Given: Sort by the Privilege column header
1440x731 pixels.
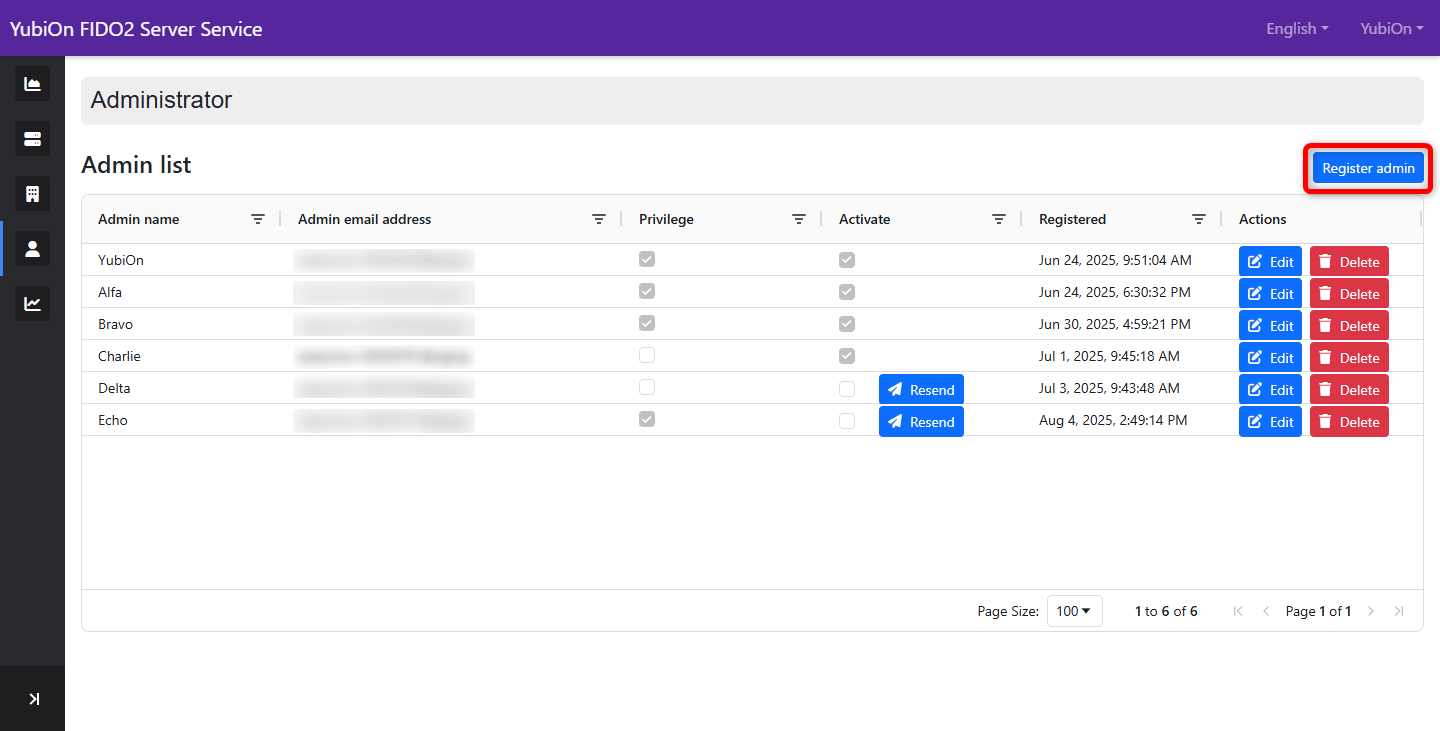Looking at the screenshot, I should pyautogui.click(x=666, y=219).
